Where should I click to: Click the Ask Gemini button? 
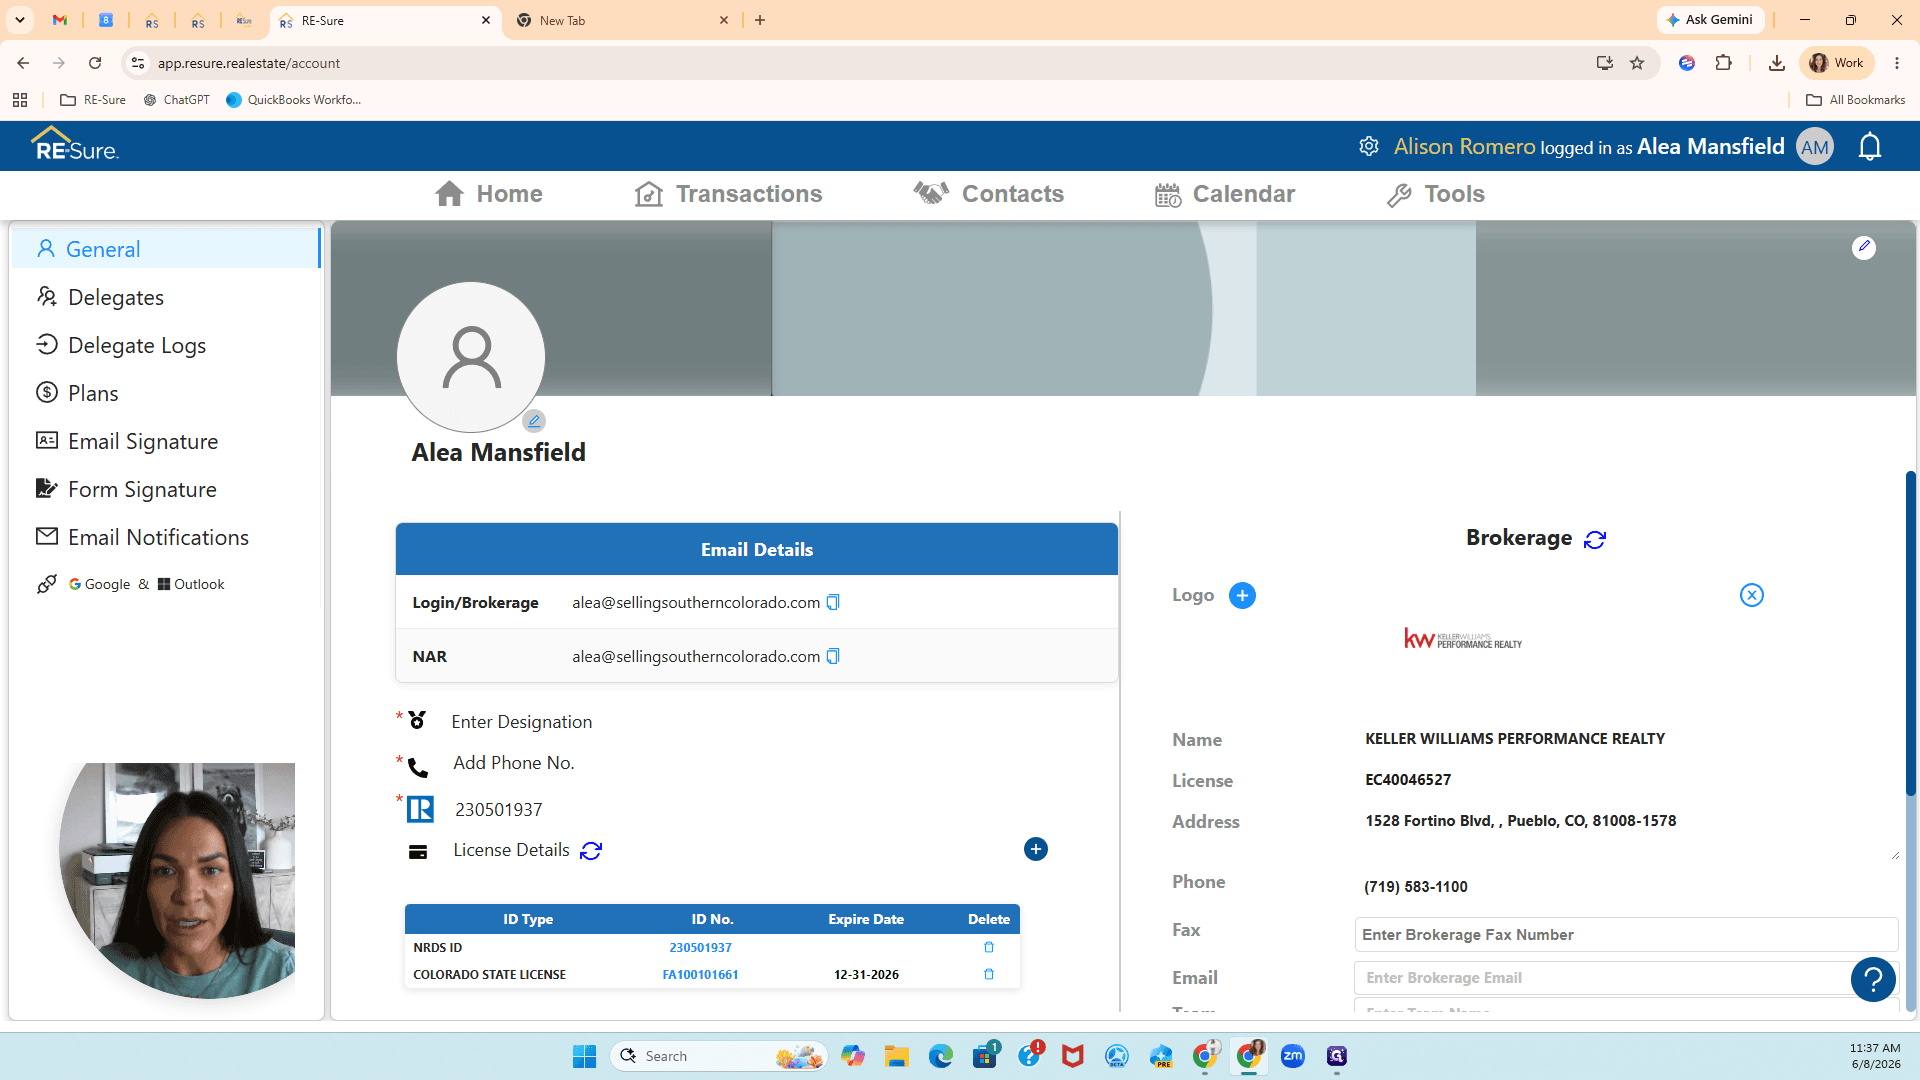pos(1710,20)
